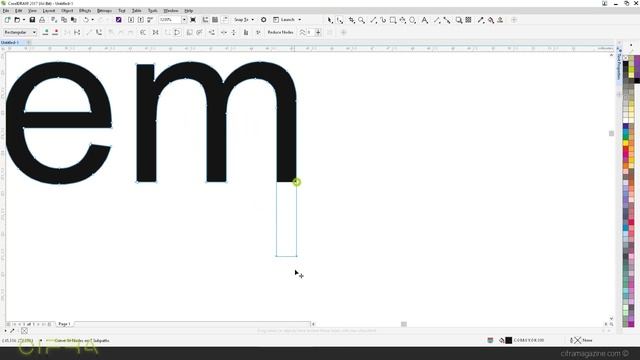The image size is (640, 360).
Task: Click the New document icon
Action: tap(7, 20)
